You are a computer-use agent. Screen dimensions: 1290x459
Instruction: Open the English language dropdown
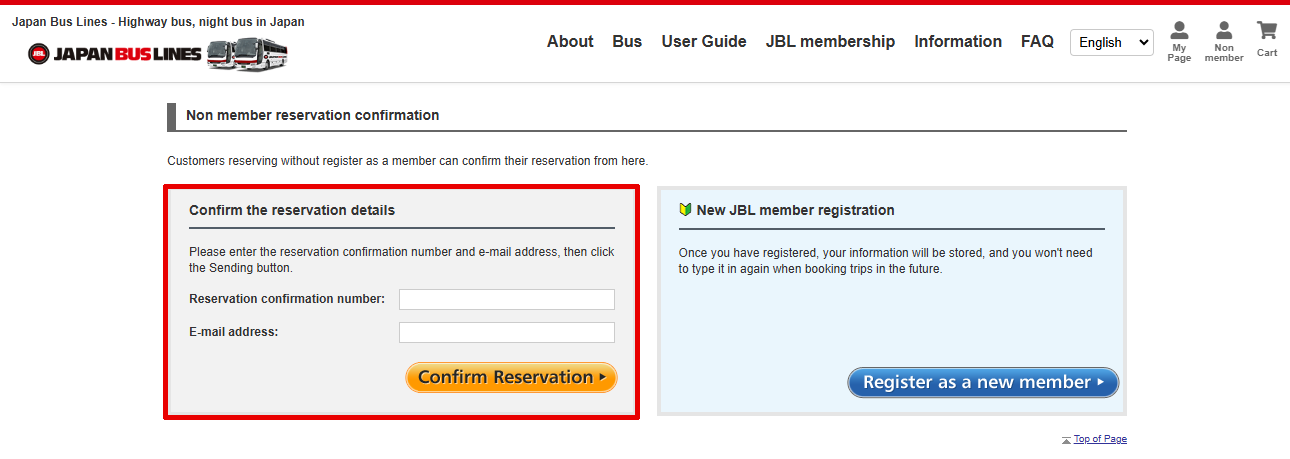pyautogui.click(x=1111, y=42)
